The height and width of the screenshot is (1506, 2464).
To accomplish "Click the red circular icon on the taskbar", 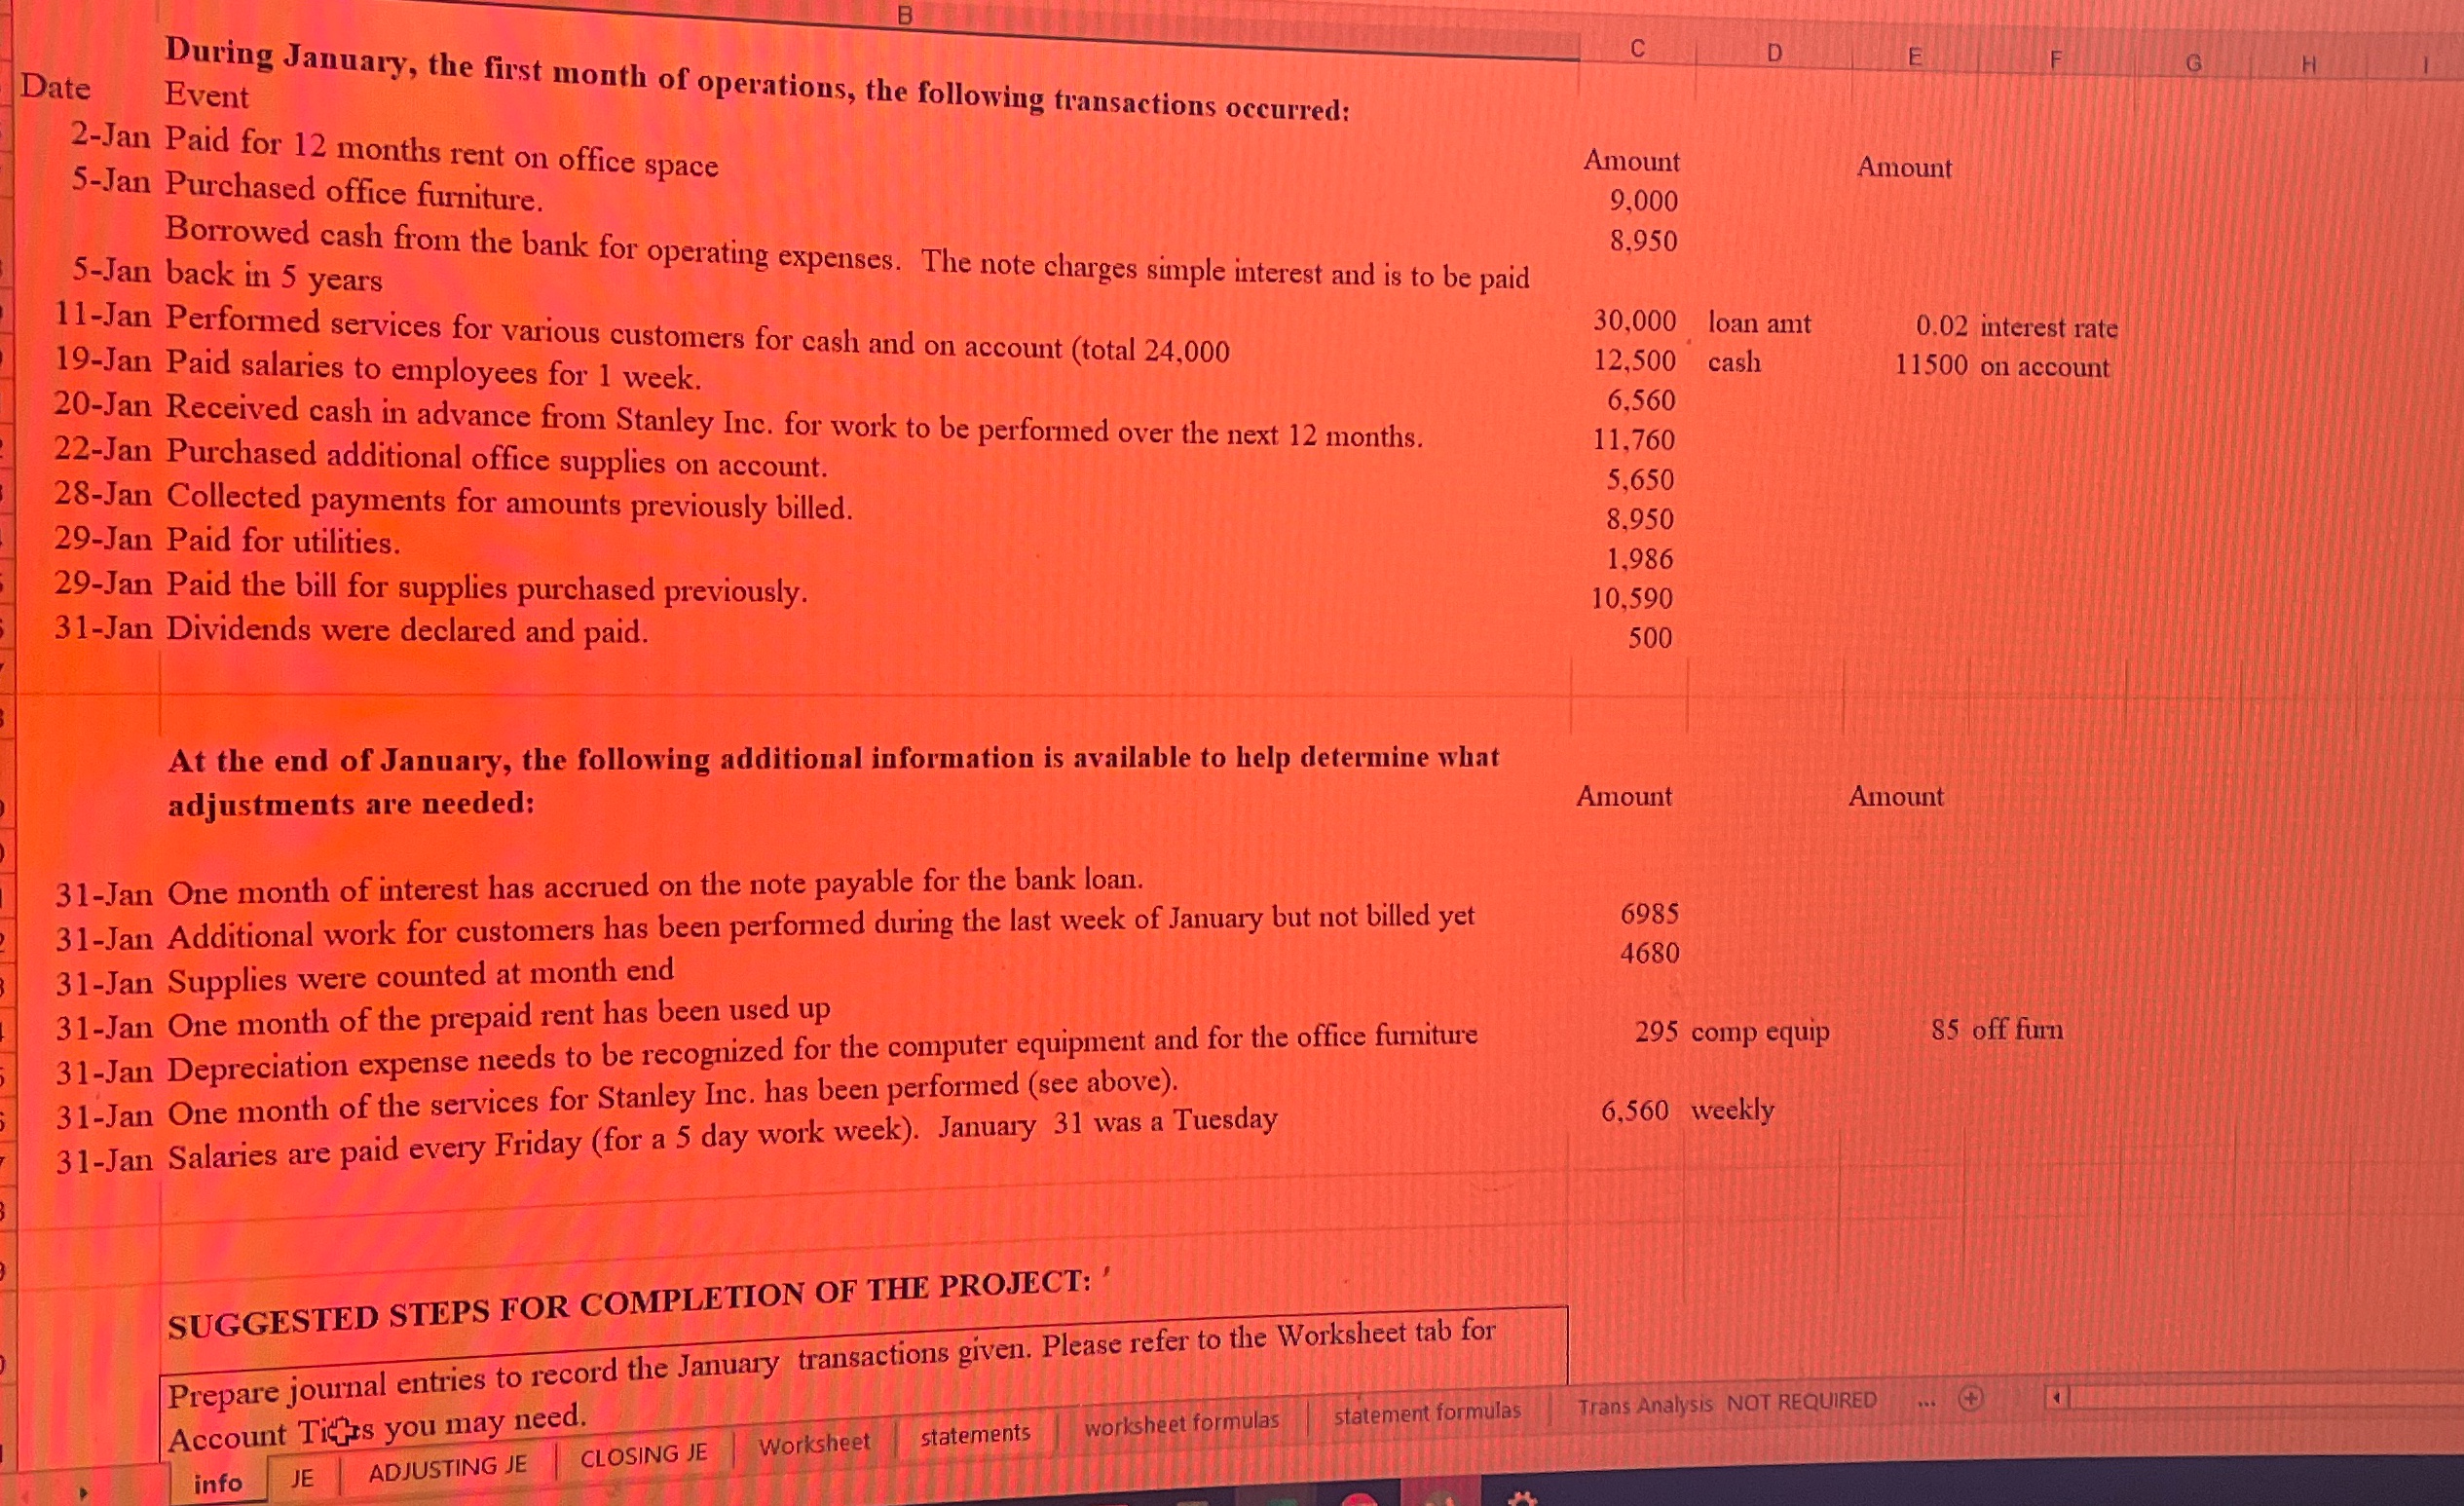I will [1358, 1502].
